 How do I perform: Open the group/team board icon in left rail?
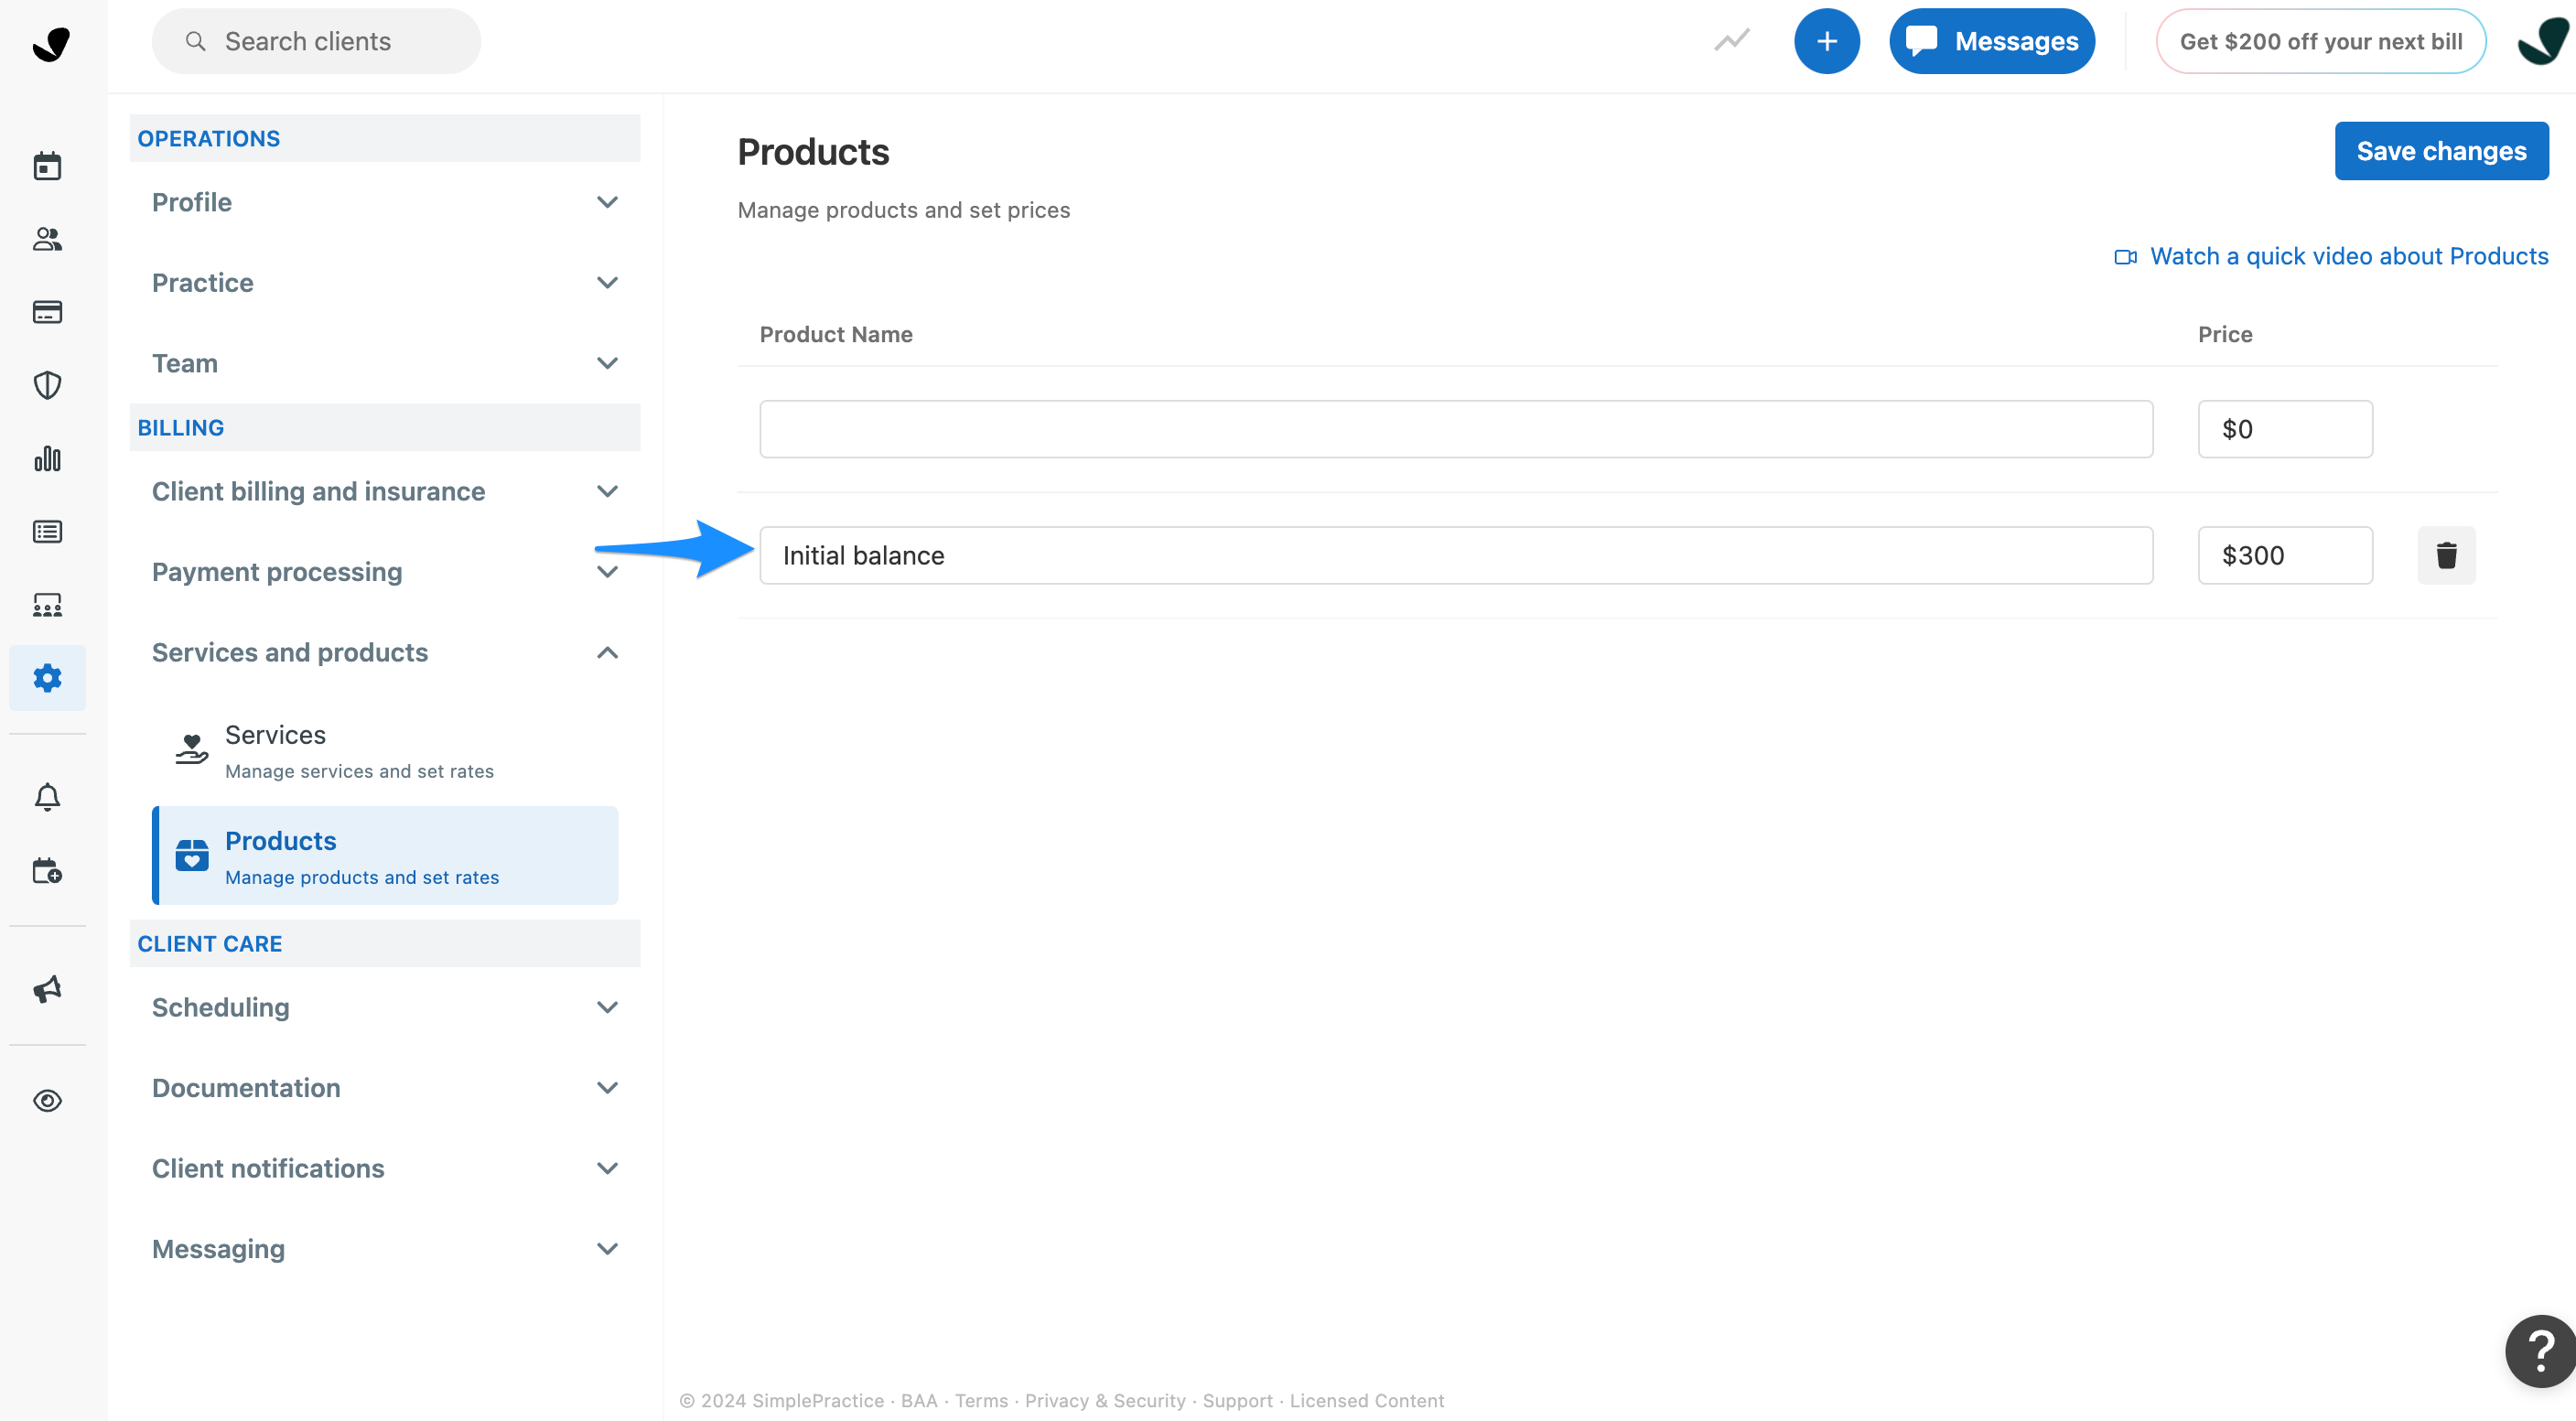pos(47,605)
